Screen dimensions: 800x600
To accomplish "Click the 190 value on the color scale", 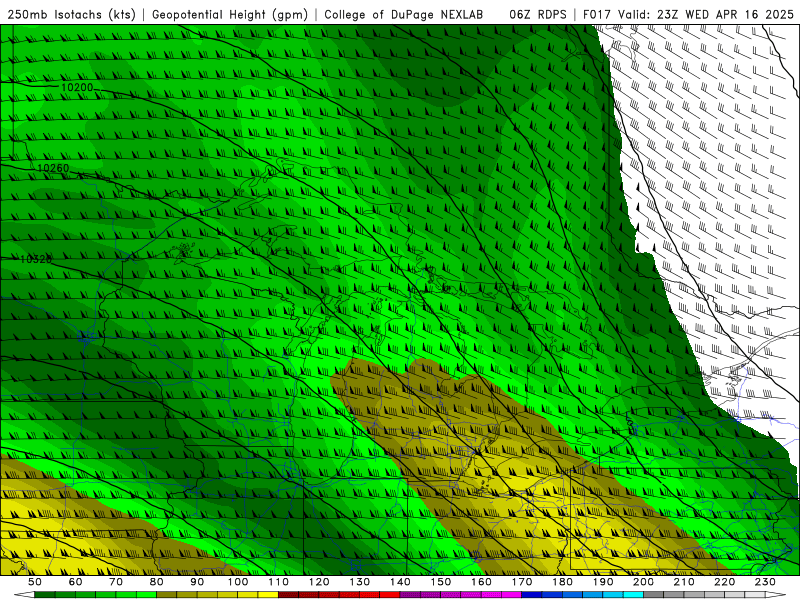I will [603, 582].
